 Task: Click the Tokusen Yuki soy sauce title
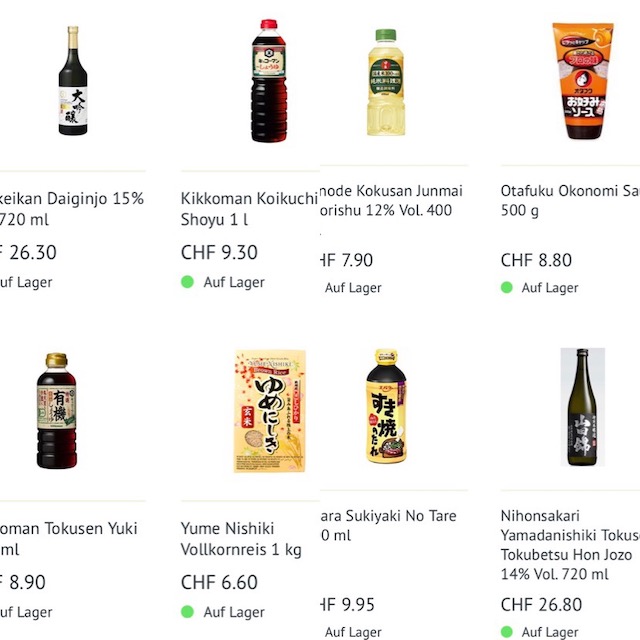point(68,539)
